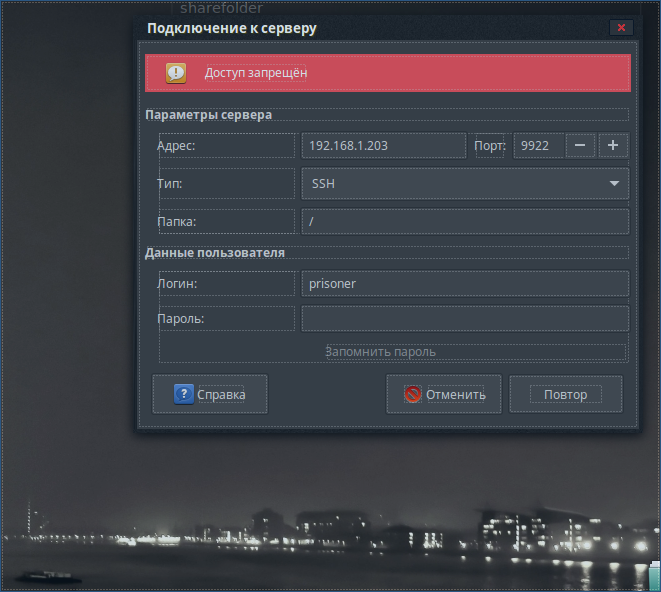Screen dimensions: 661x592
Task: Click the Порт field showing 9922
Action: [x=538, y=146]
